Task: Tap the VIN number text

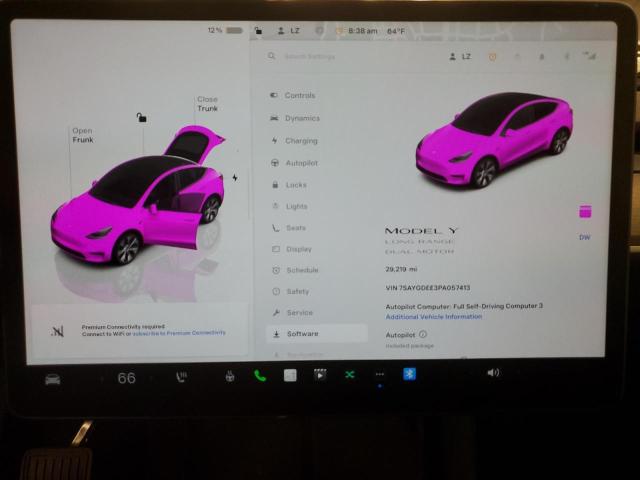Action: (x=428, y=288)
